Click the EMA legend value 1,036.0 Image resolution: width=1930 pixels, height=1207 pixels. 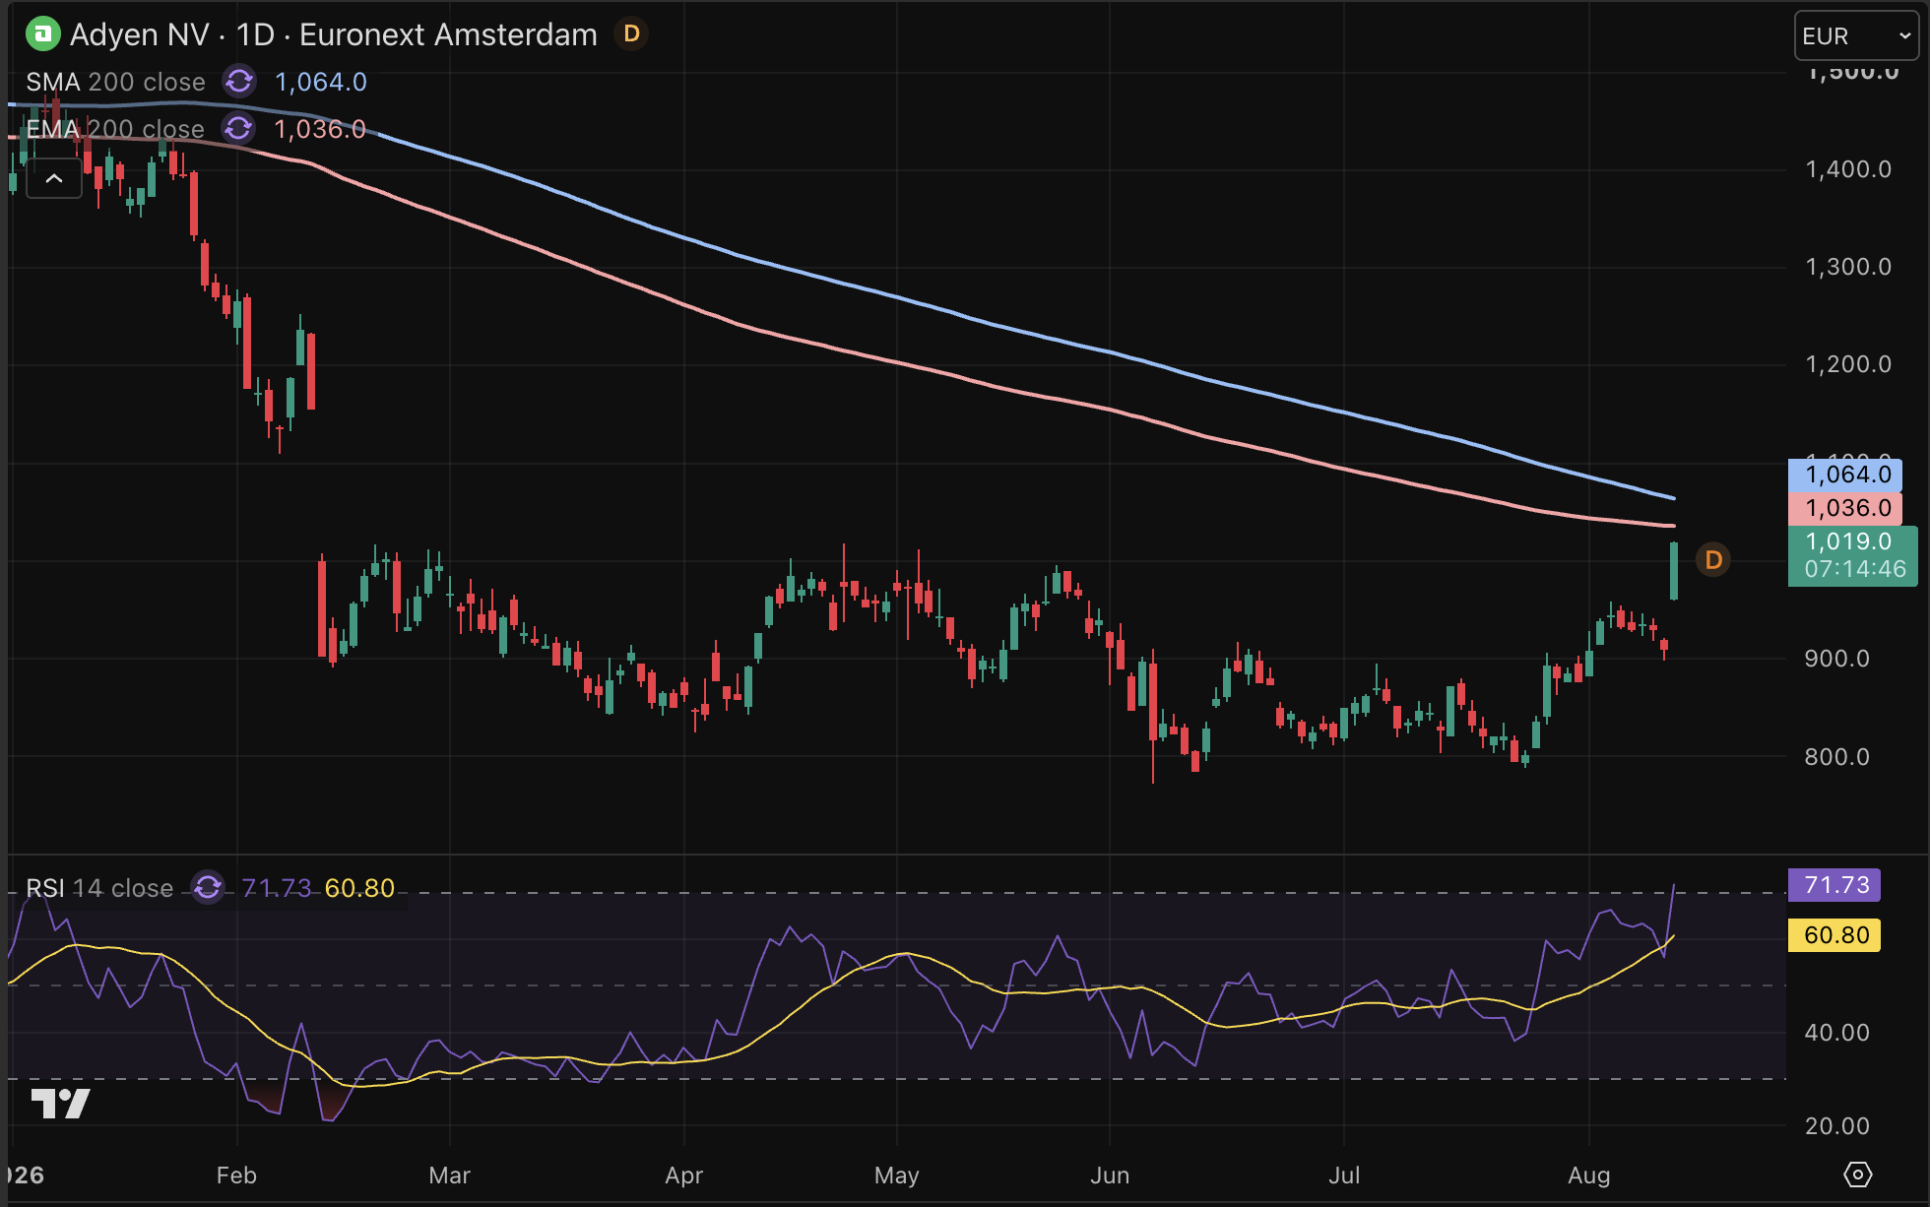click(x=320, y=129)
